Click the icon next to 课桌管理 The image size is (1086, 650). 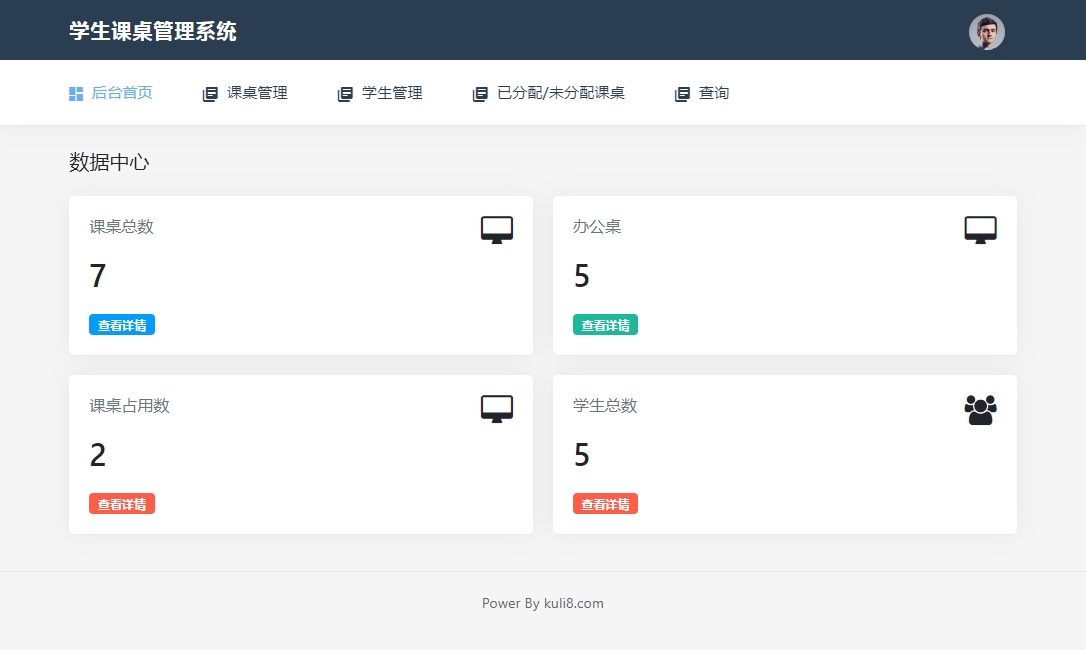(210, 94)
